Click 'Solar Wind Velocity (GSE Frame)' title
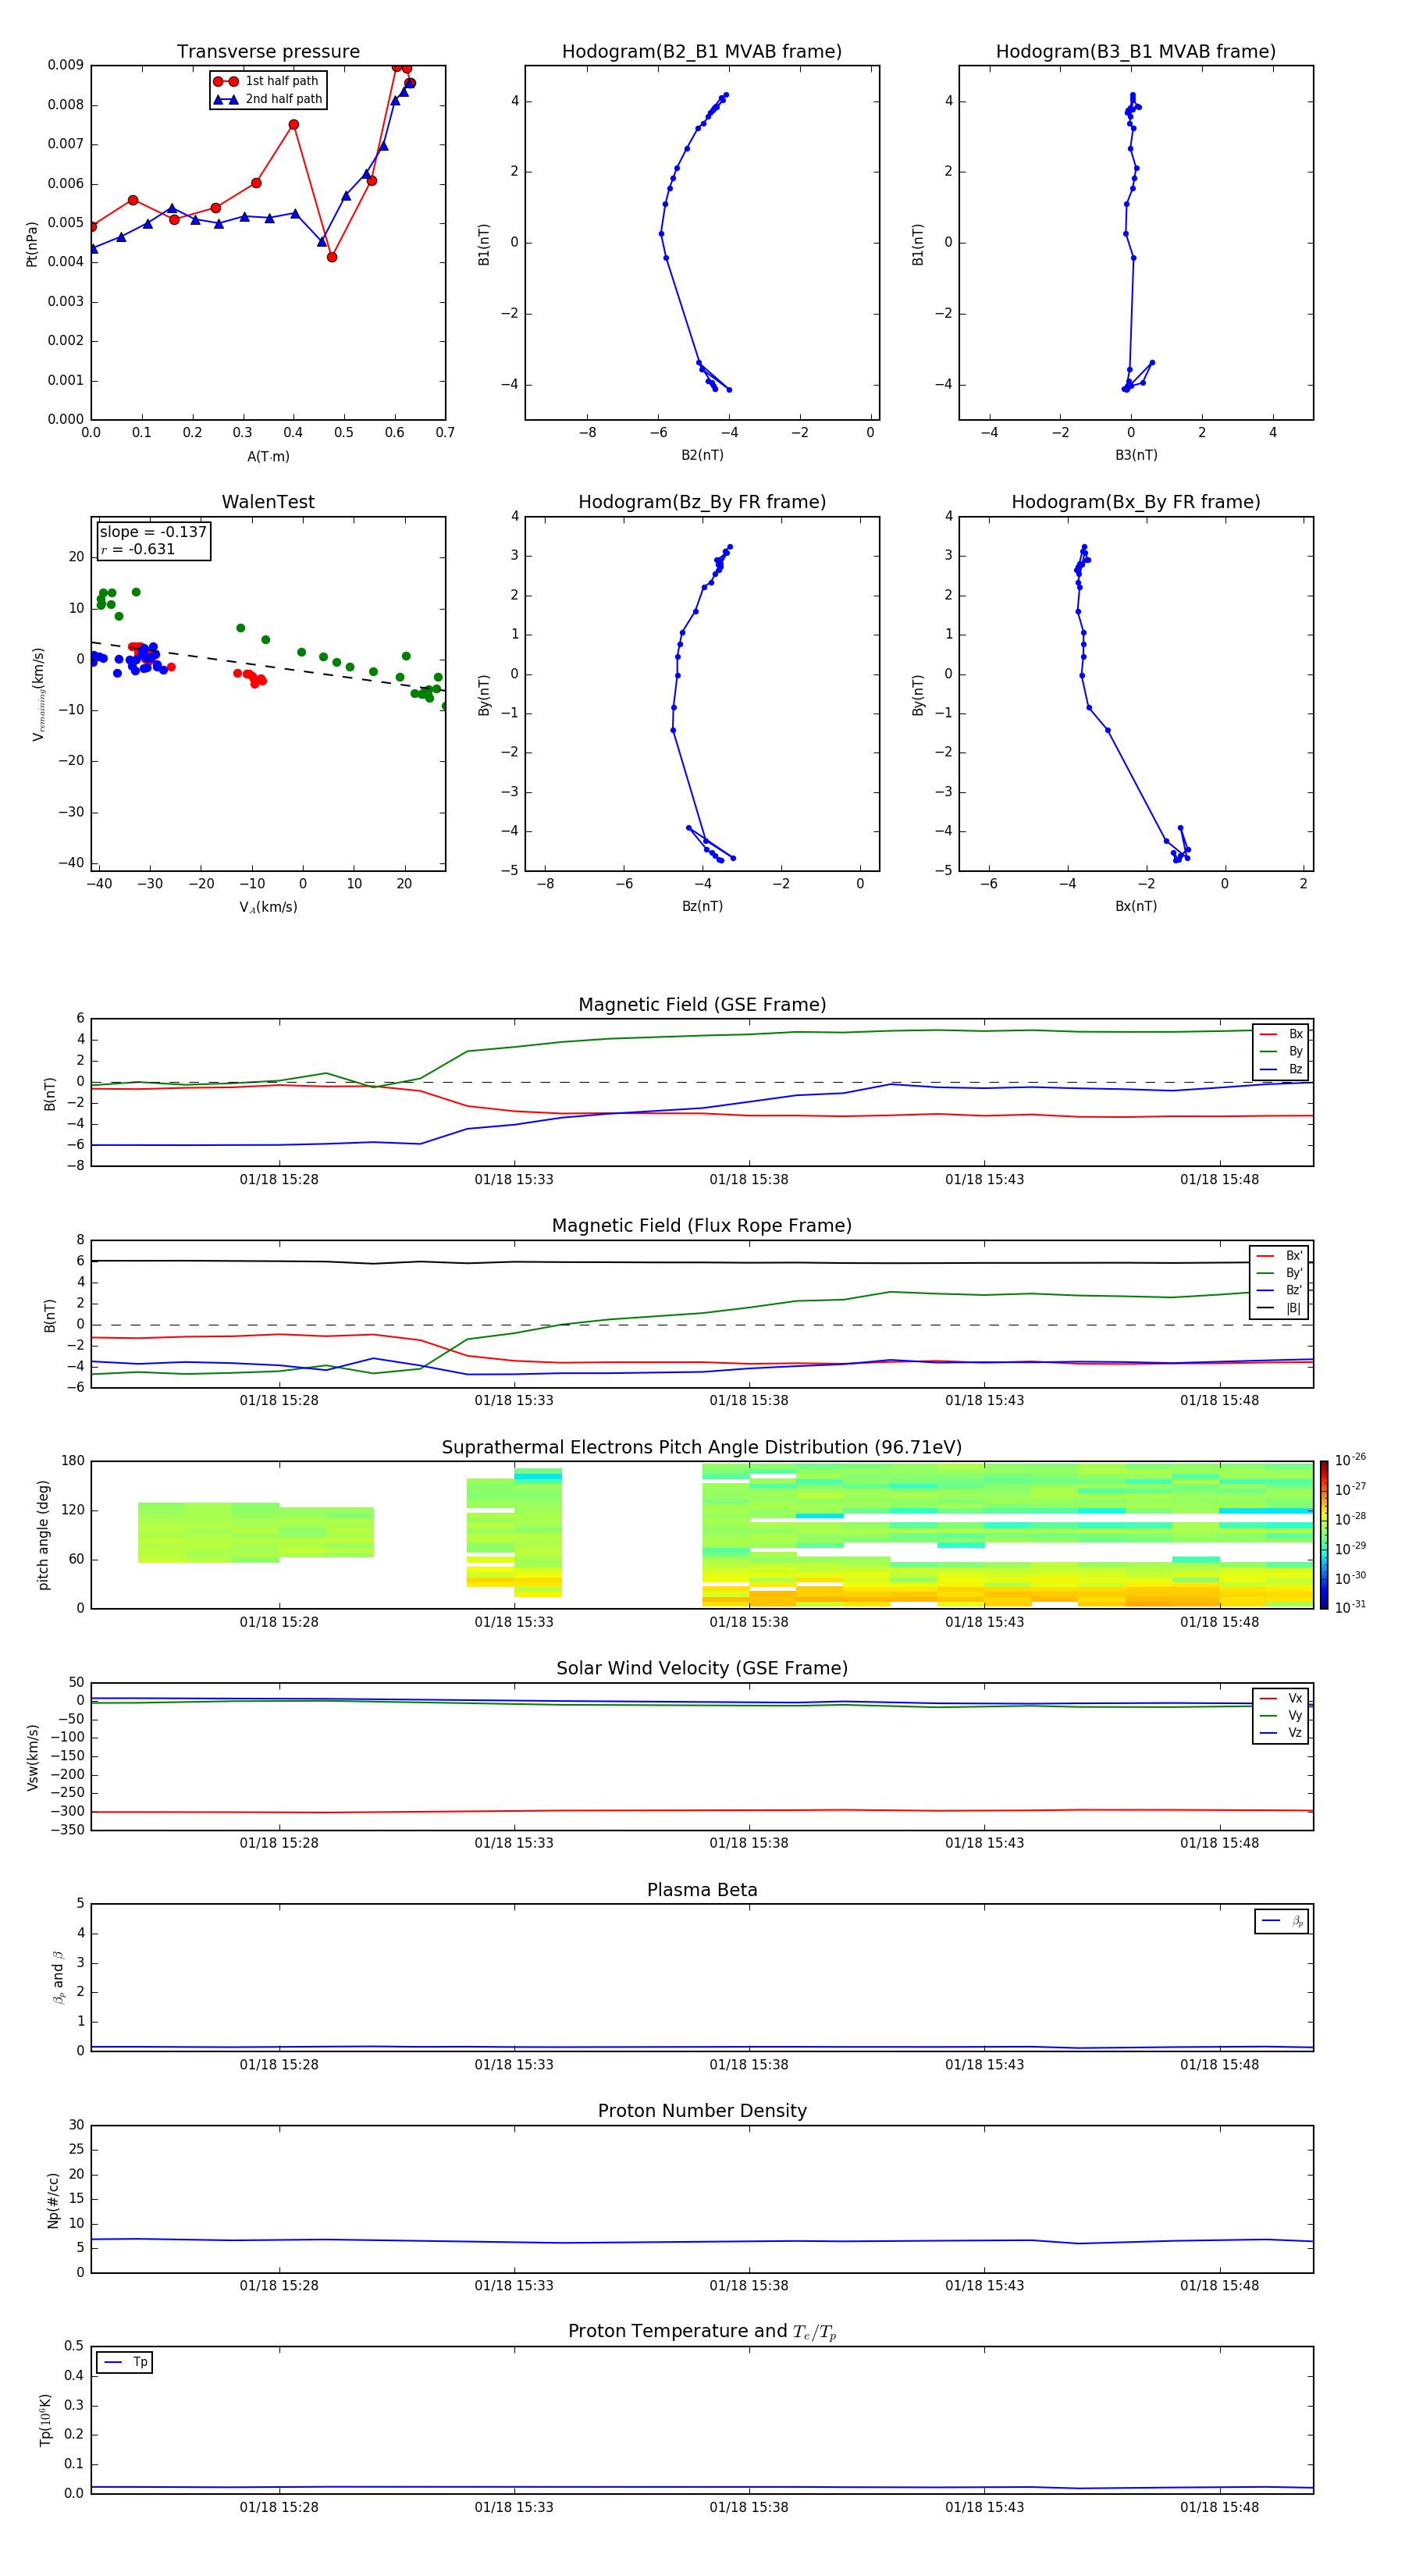The height and width of the screenshot is (2576, 1405). 702,1668
